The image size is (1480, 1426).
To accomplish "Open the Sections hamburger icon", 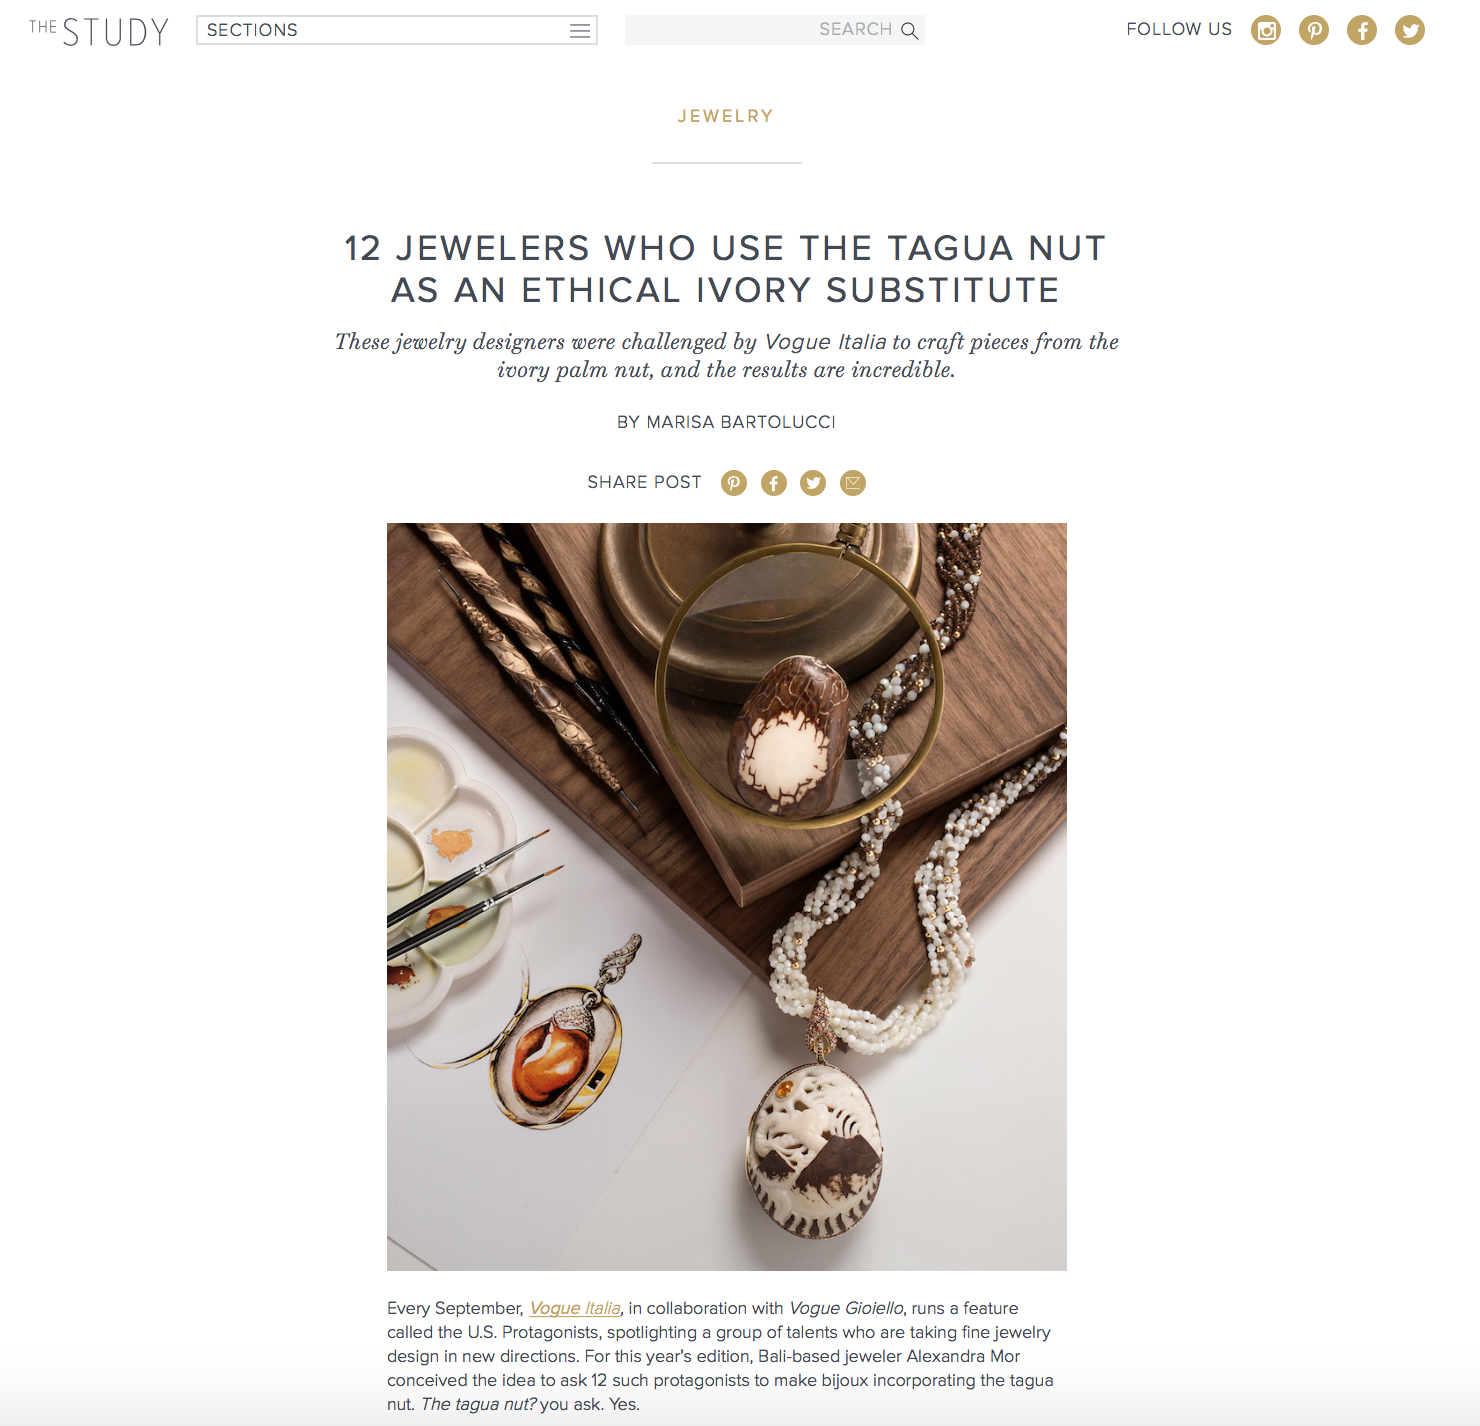I will coord(580,30).
